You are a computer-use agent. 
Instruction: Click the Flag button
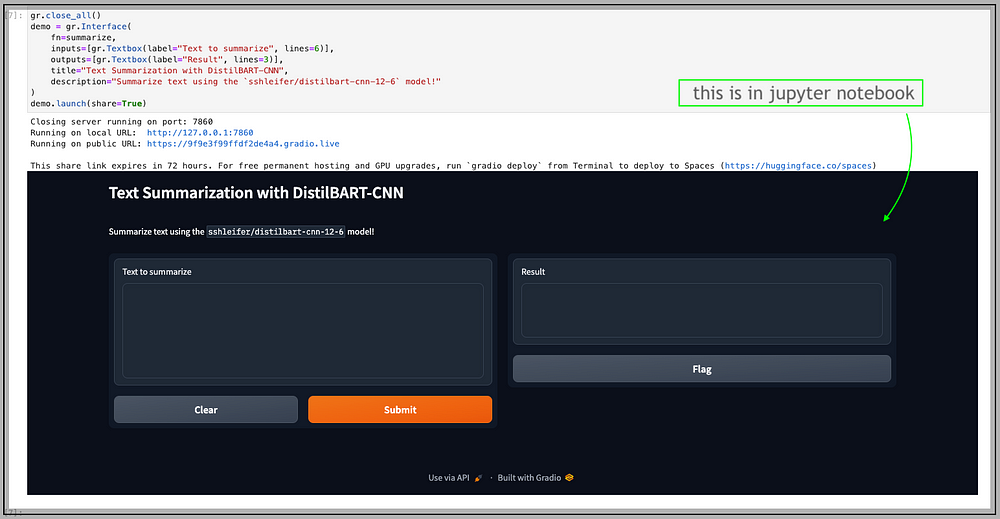click(x=702, y=369)
